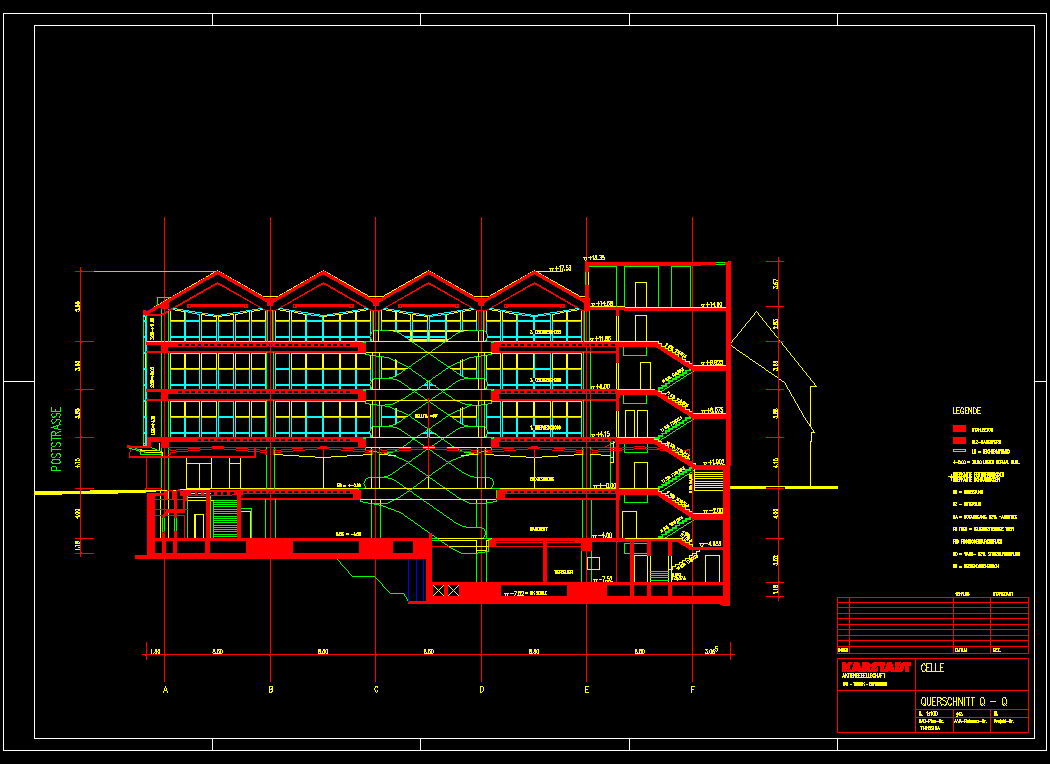Image resolution: width=1050 pixels, height=764 pixels.
Task: Click the KARSTADT logo in title block
Action: point(876,667)
